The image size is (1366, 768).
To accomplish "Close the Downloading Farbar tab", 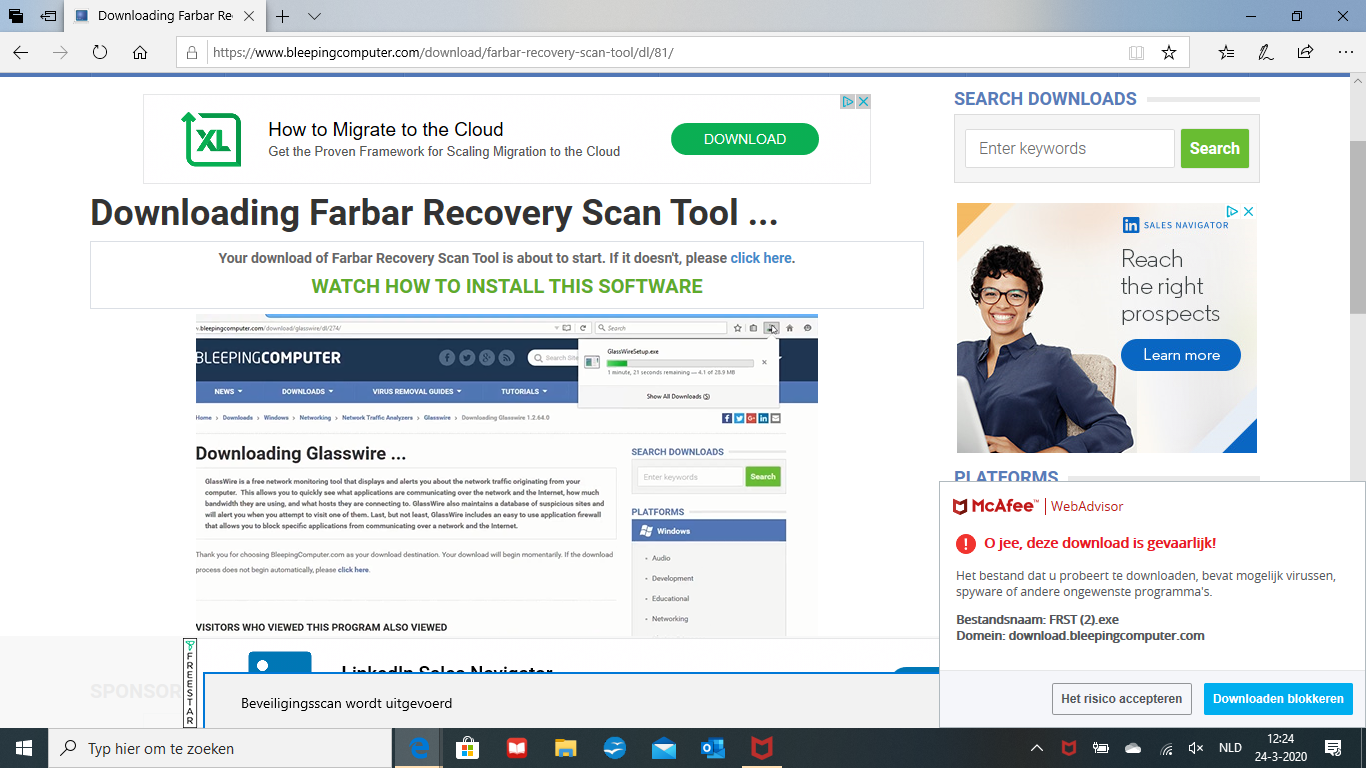I will [249, 16].
